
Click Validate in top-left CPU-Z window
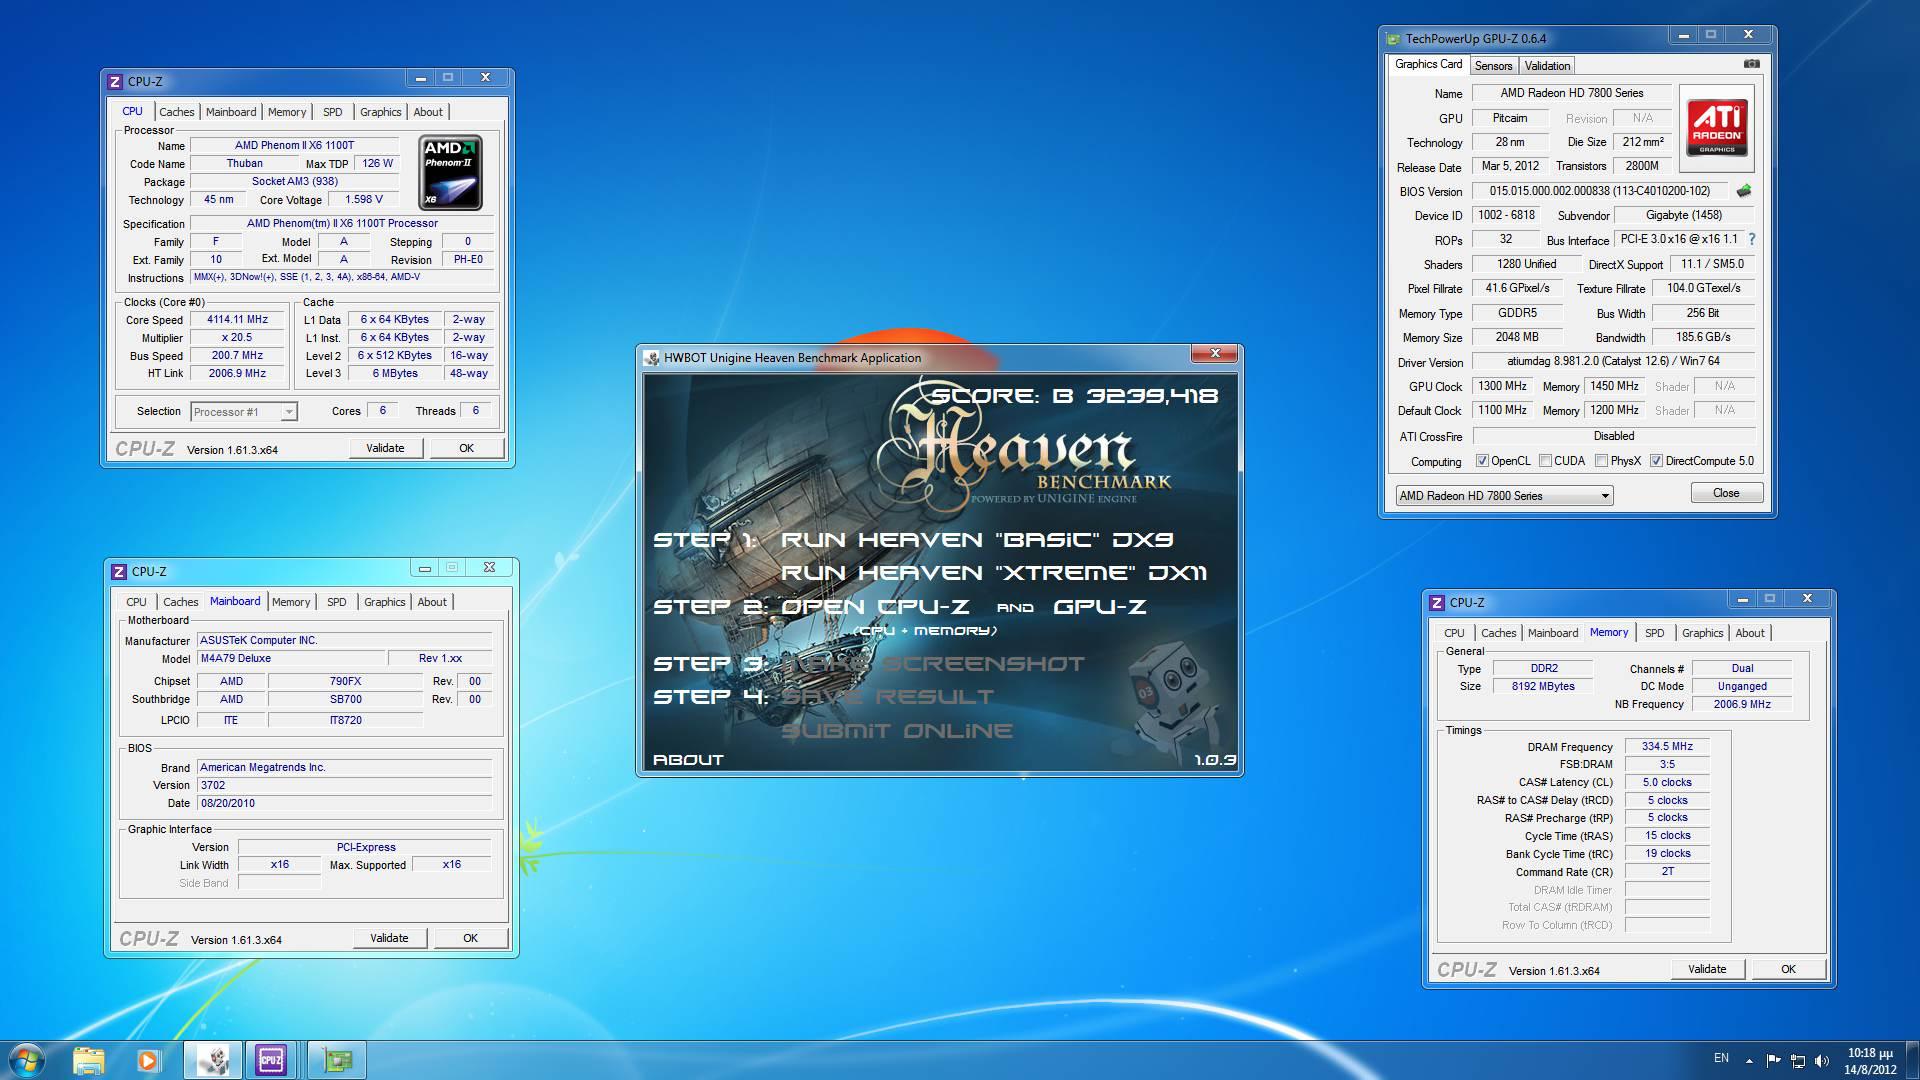click(x=385, y=448)
